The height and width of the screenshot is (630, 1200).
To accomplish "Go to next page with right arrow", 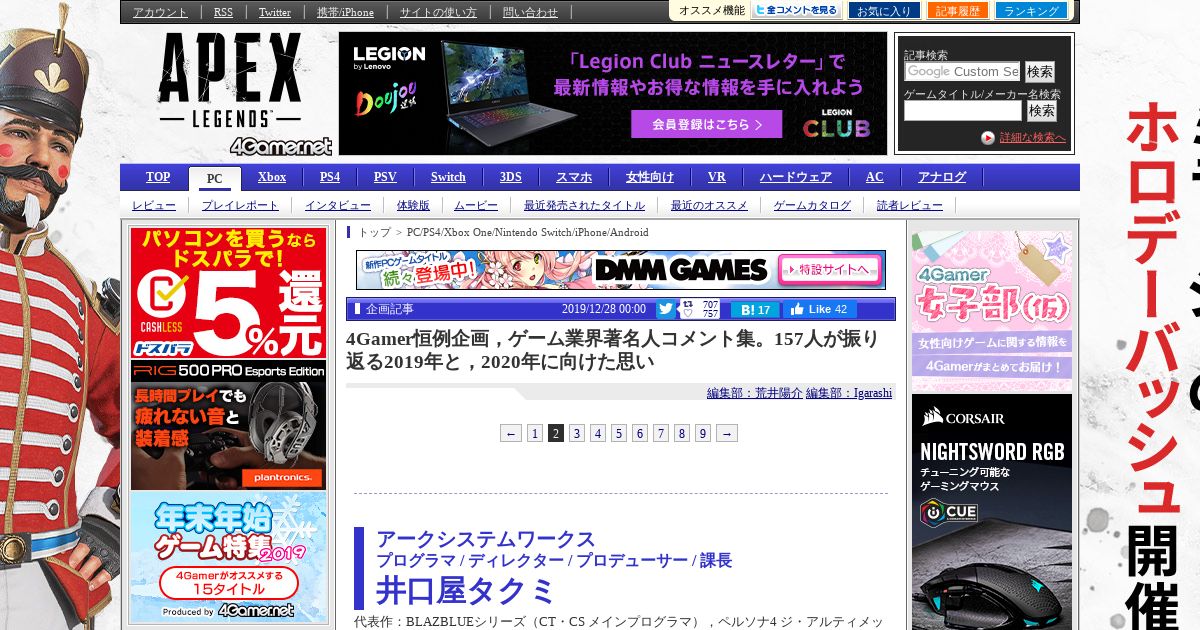I will point(727,433).
